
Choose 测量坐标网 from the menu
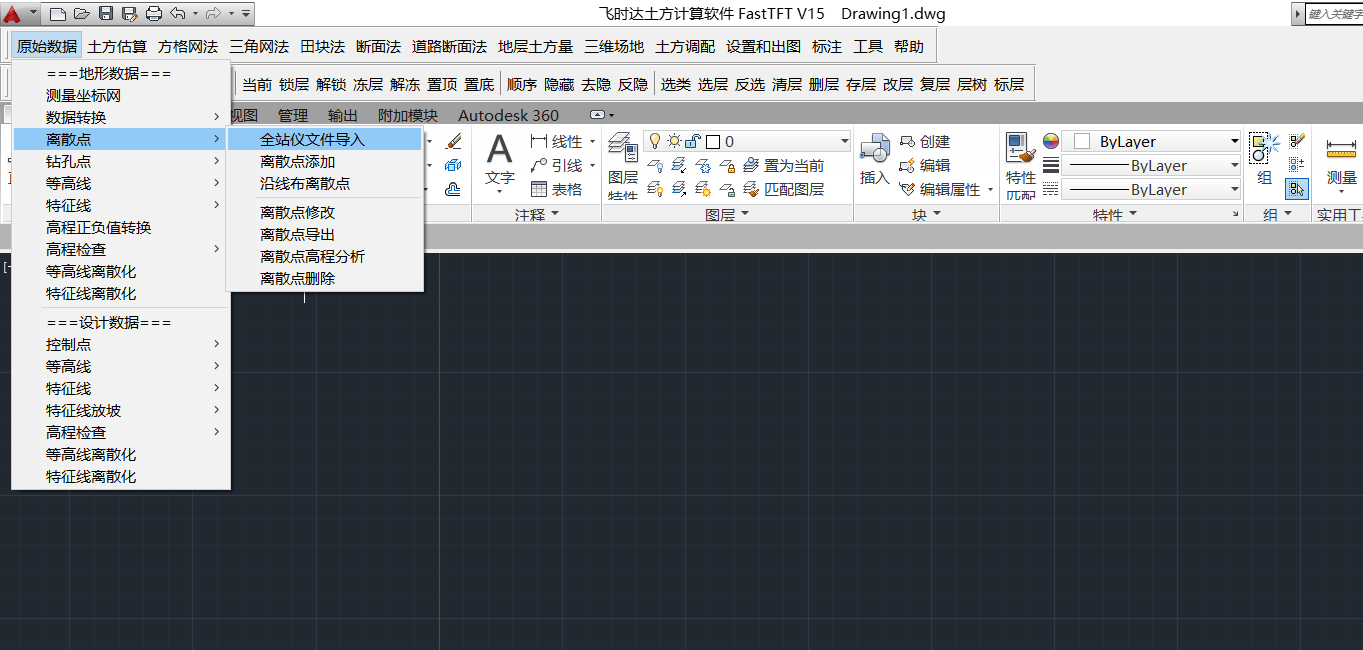(121, 96)
